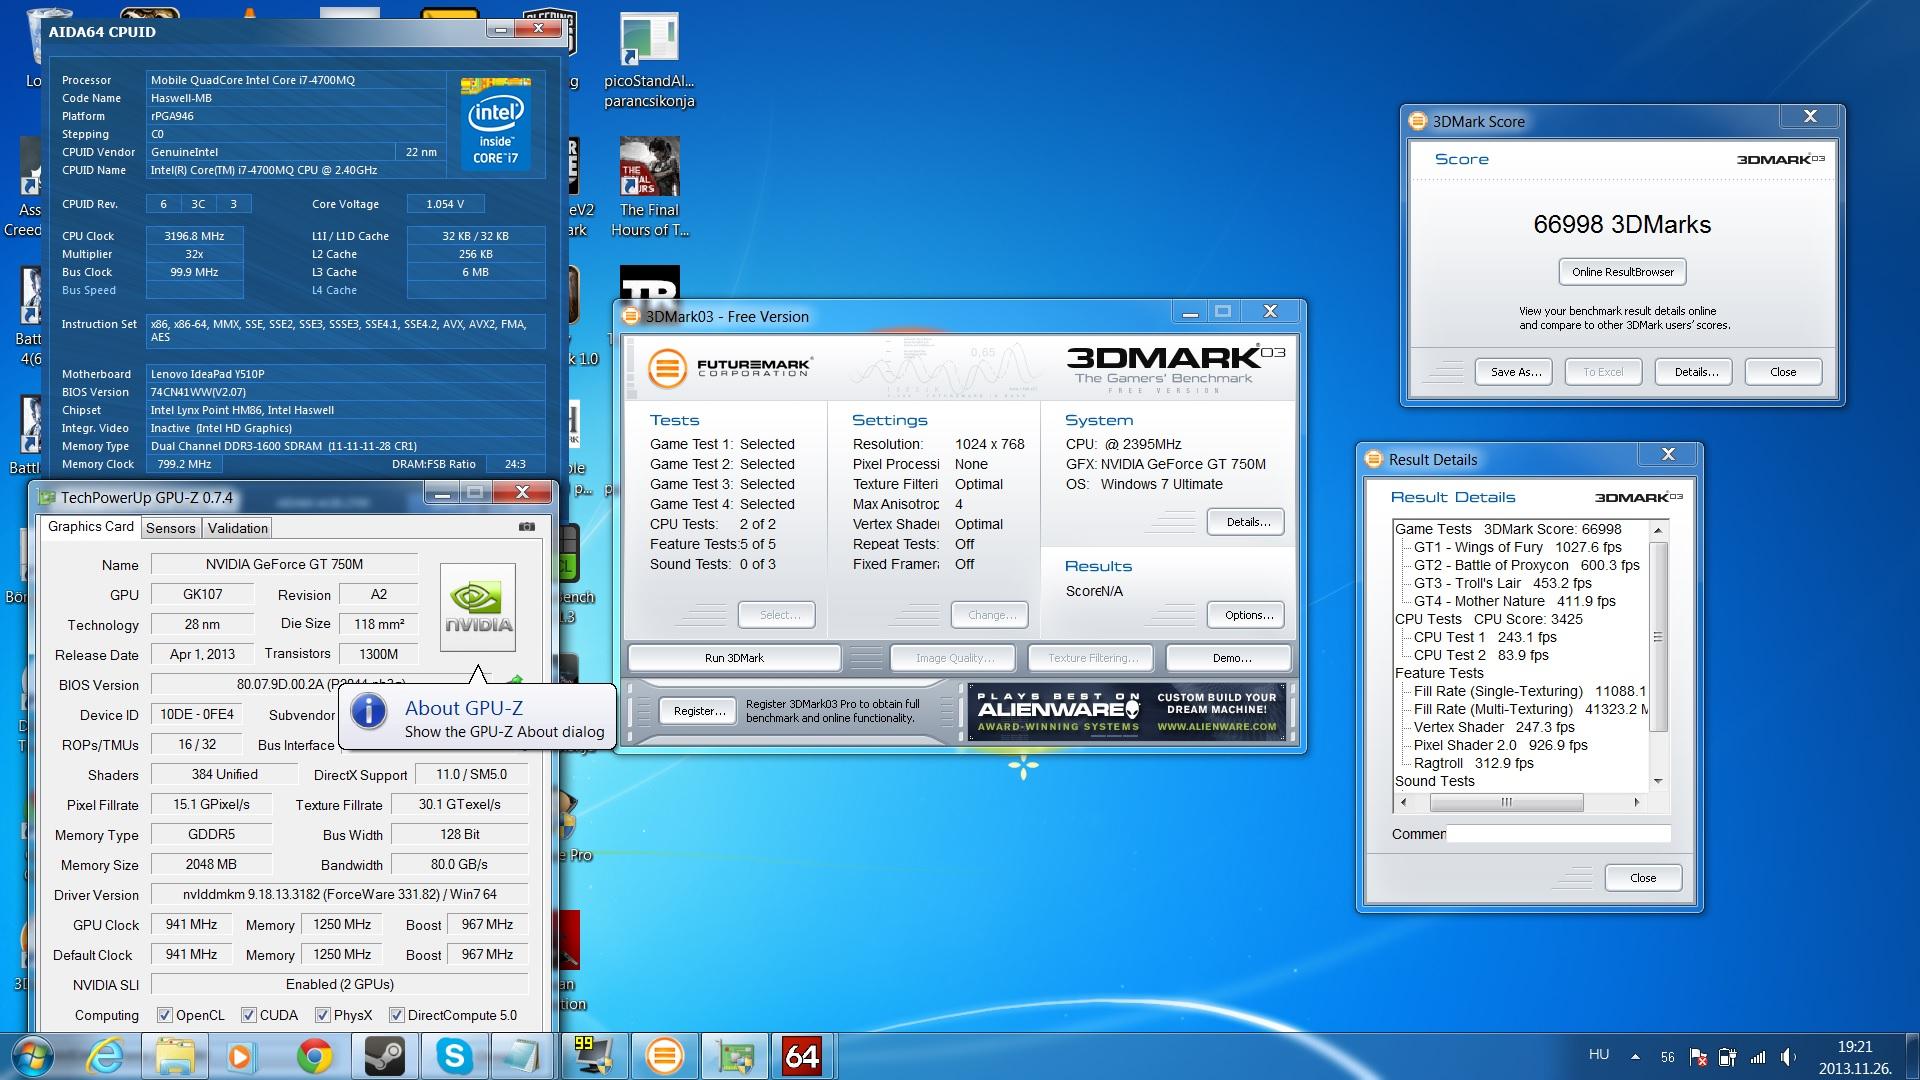Launch Google Chrome from taskbar
Viewport: 1920px width, 1080px height.
pos(314,1056)
